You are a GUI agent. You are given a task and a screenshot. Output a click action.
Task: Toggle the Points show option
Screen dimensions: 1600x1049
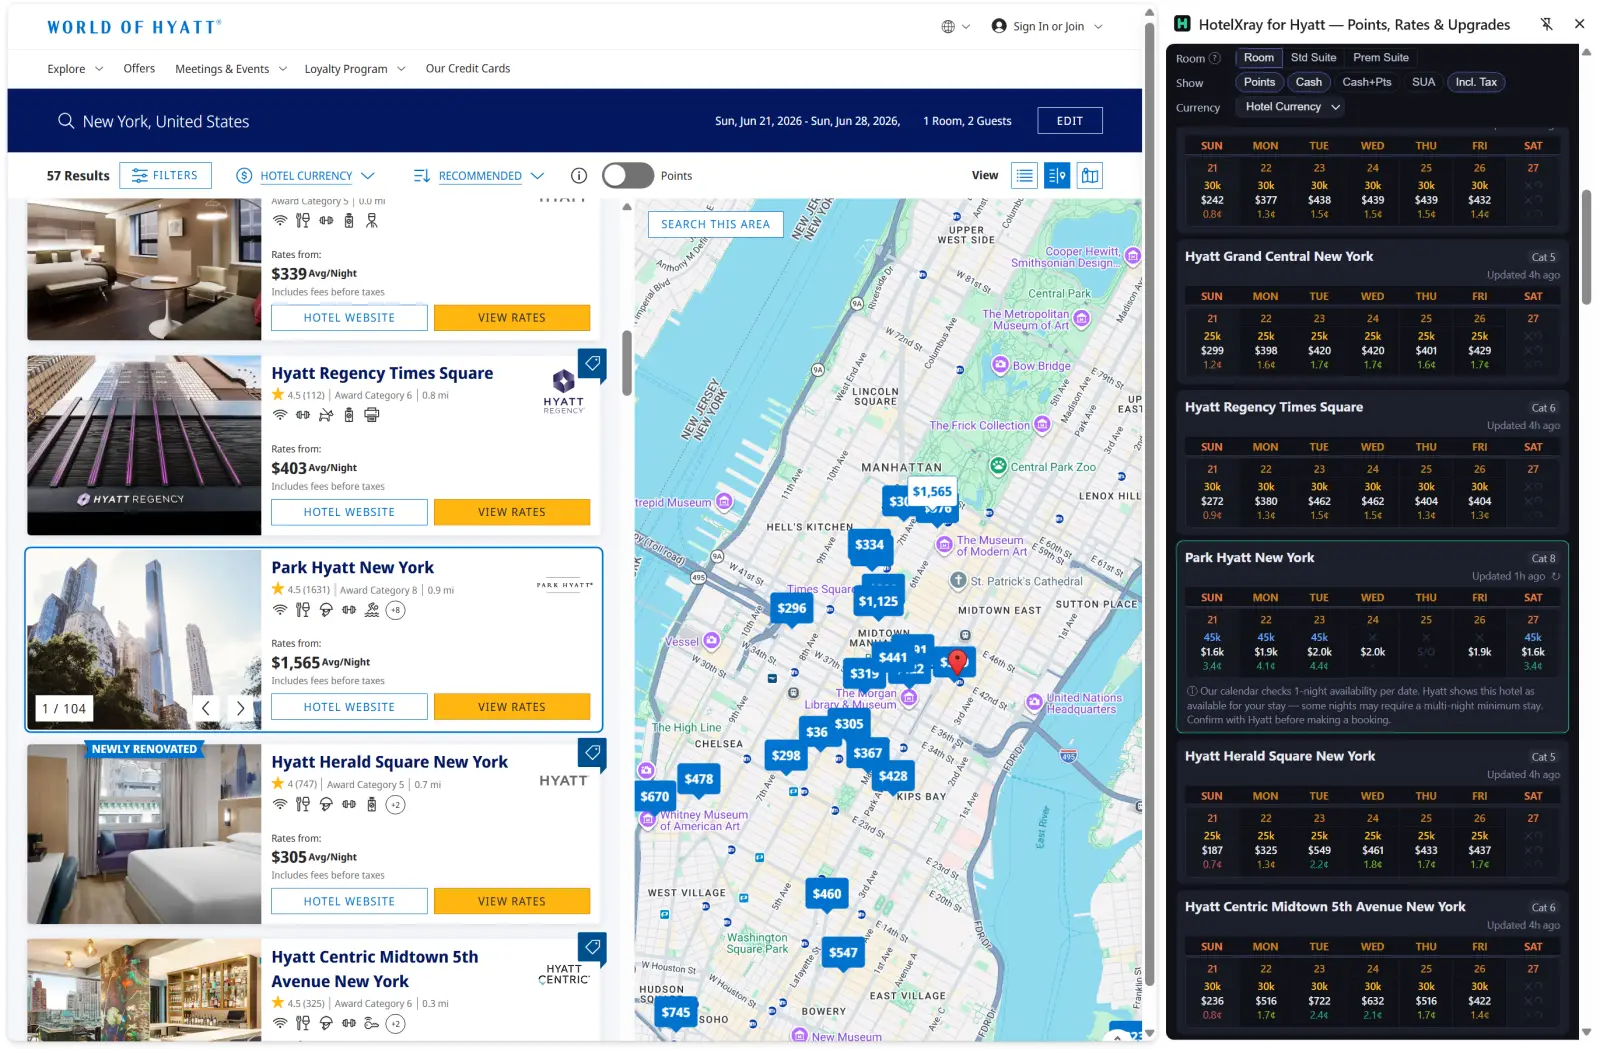point(1259,82)
